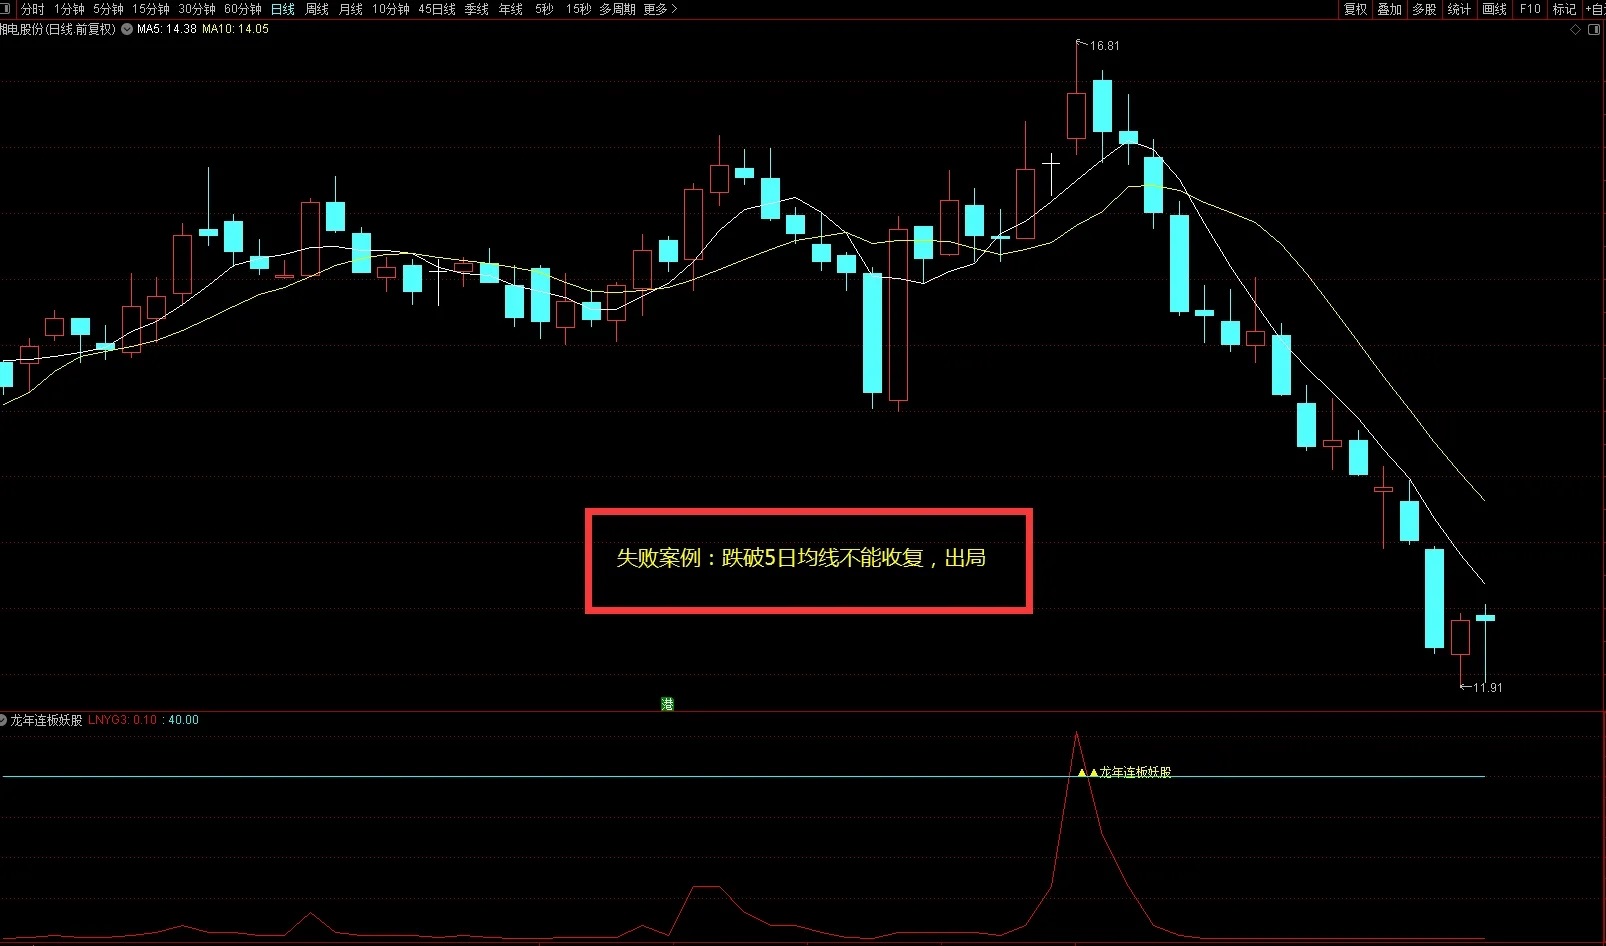Expand the 龙年连板妖股 indicator dropdown
Viewport: 1606px width, 946px height.
point(4,720)
